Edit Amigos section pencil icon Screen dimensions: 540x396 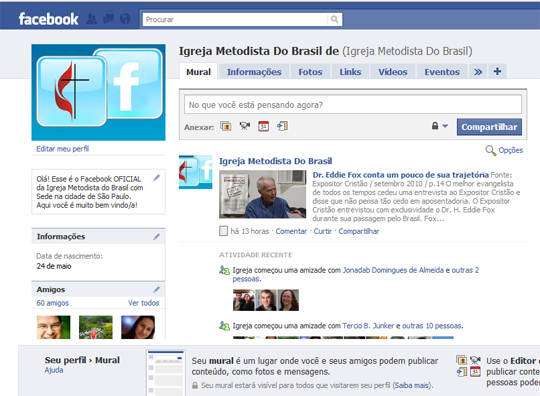click(x=157, y=290)
